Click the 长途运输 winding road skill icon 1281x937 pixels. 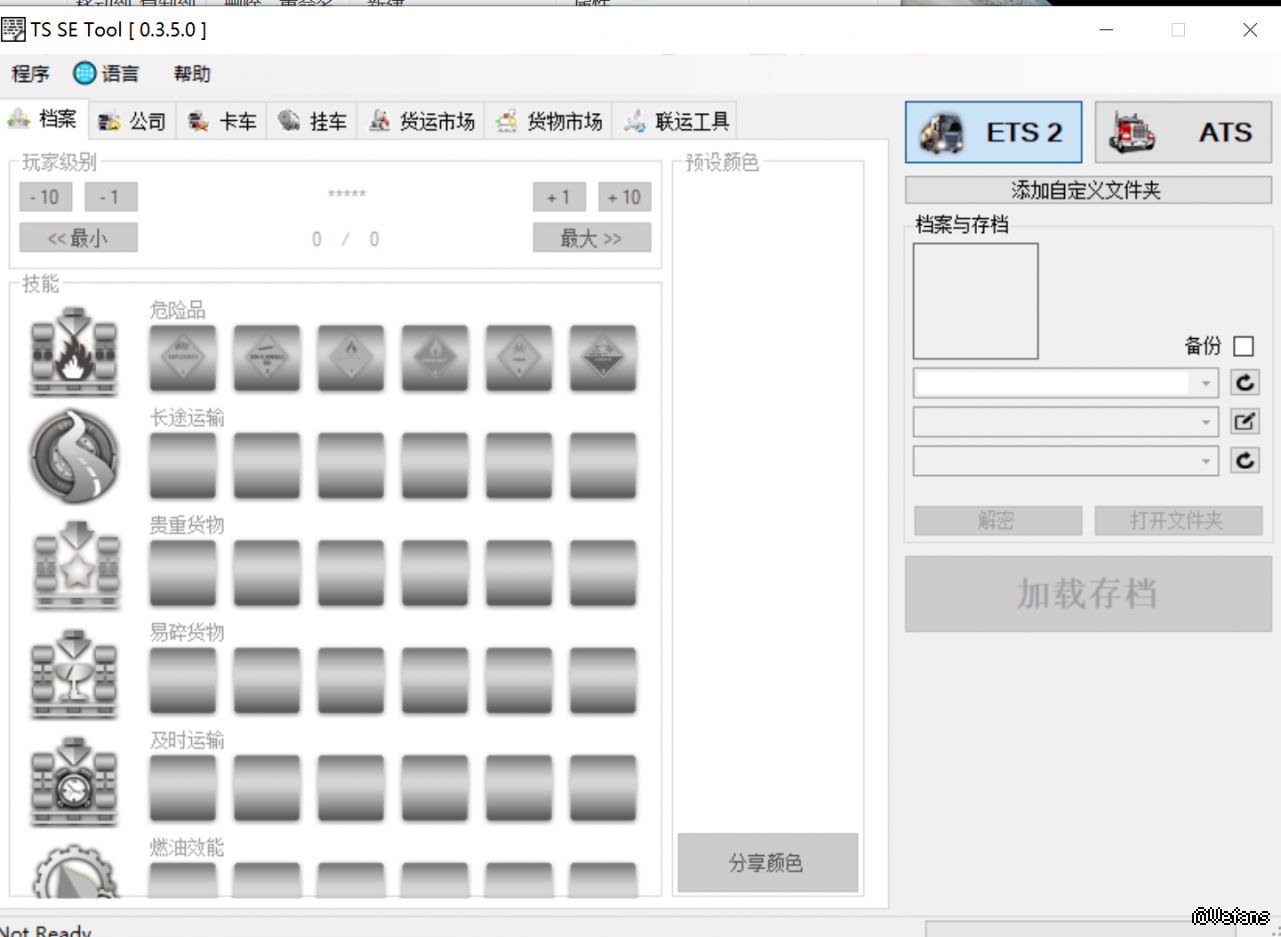(74, 458)
